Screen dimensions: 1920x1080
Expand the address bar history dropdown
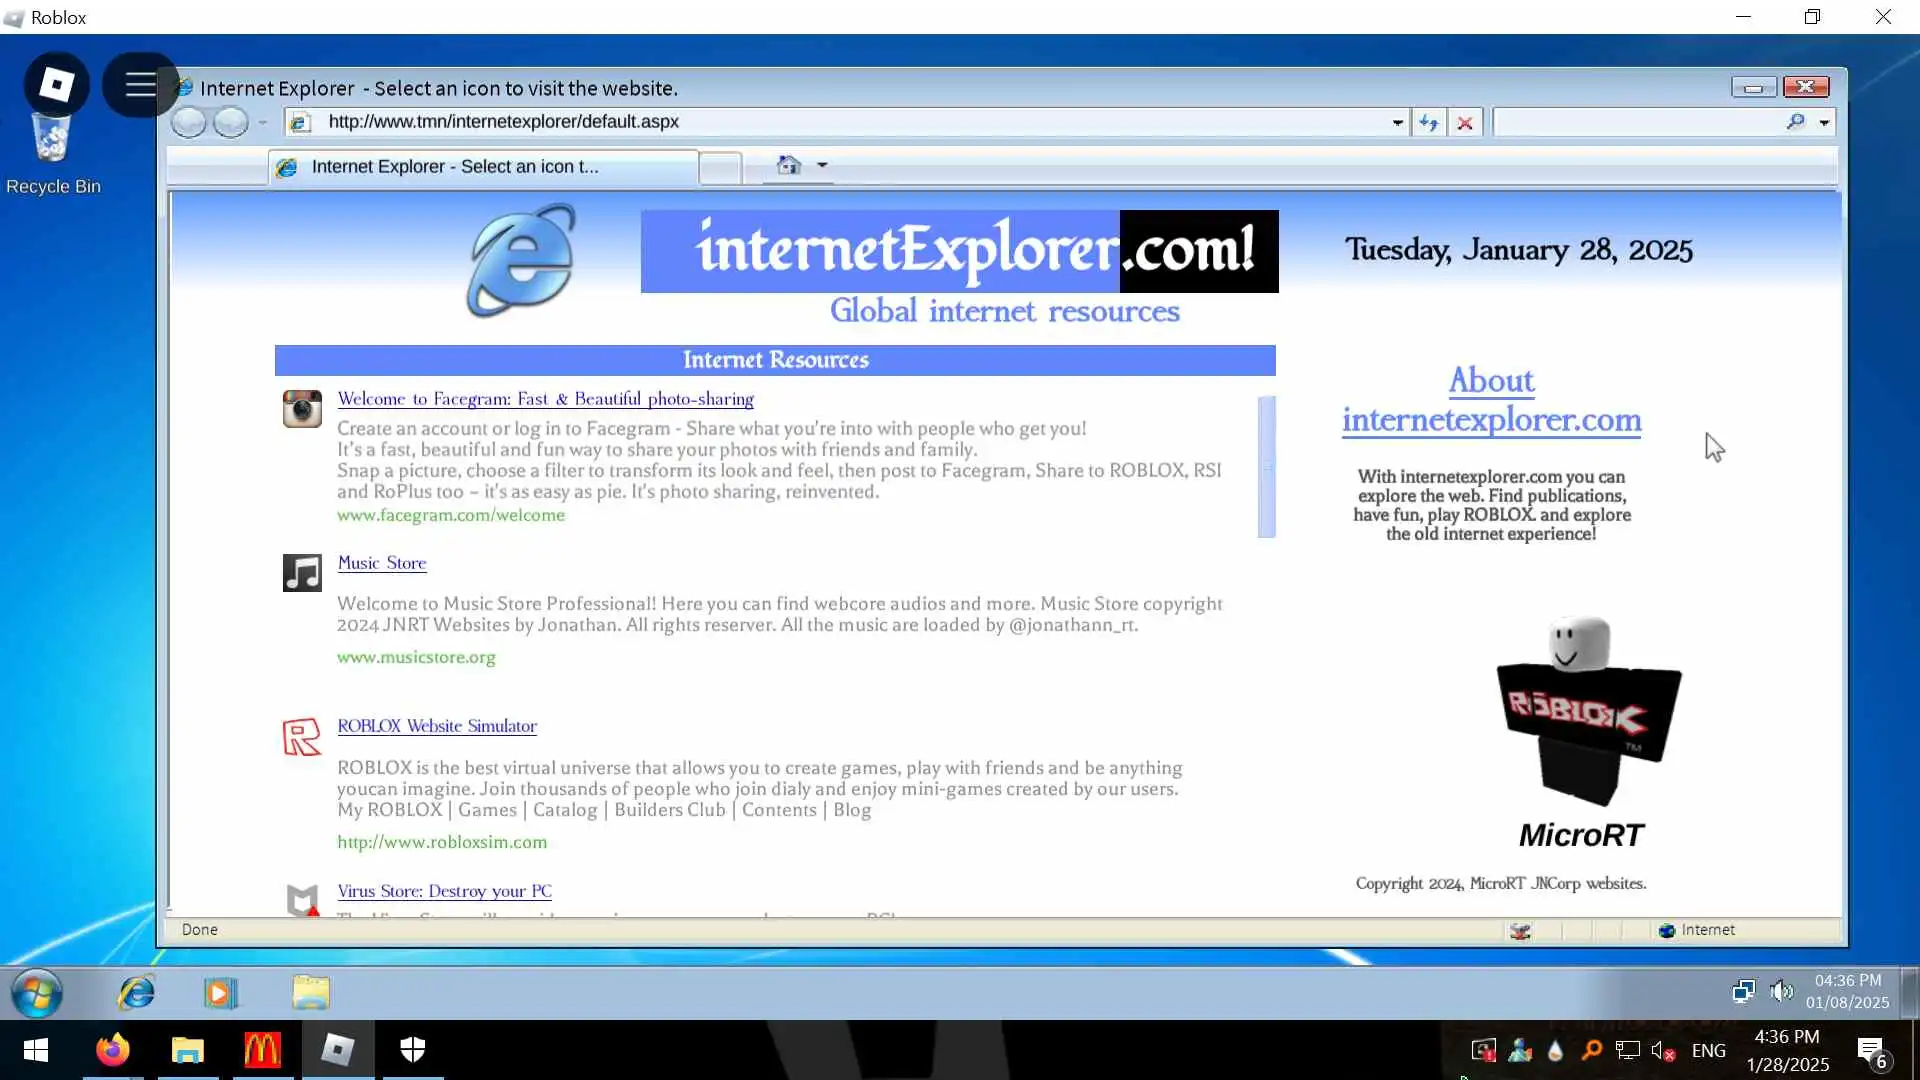click(1397, 122)
